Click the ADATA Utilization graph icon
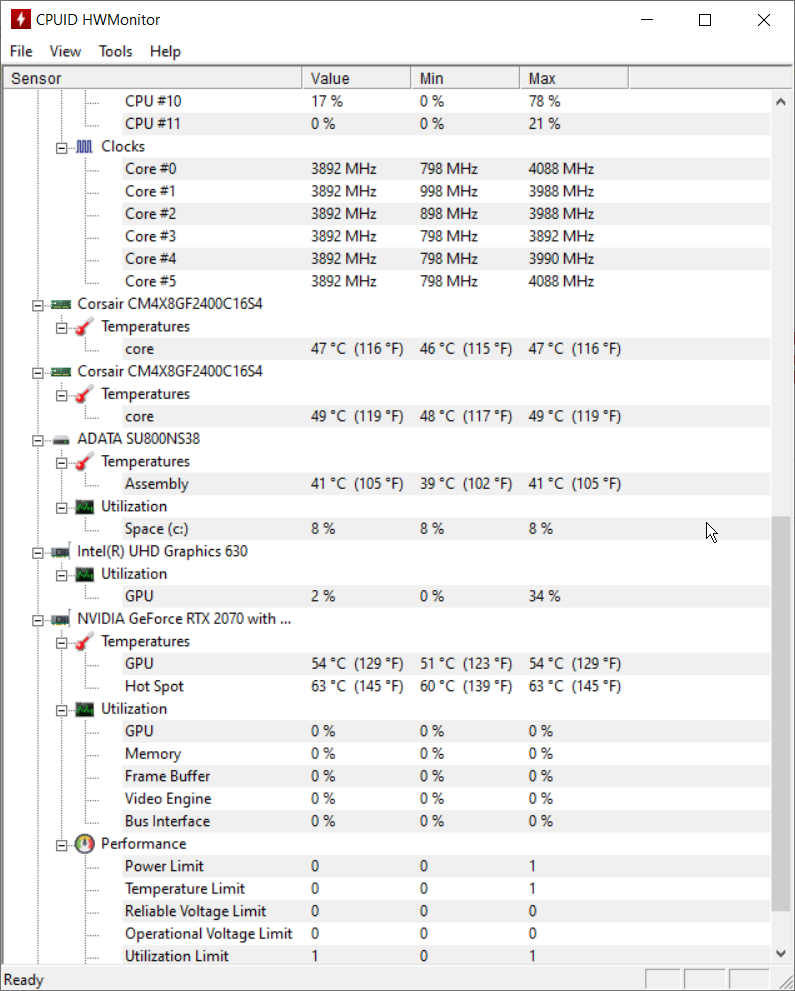 click(85, 507)
